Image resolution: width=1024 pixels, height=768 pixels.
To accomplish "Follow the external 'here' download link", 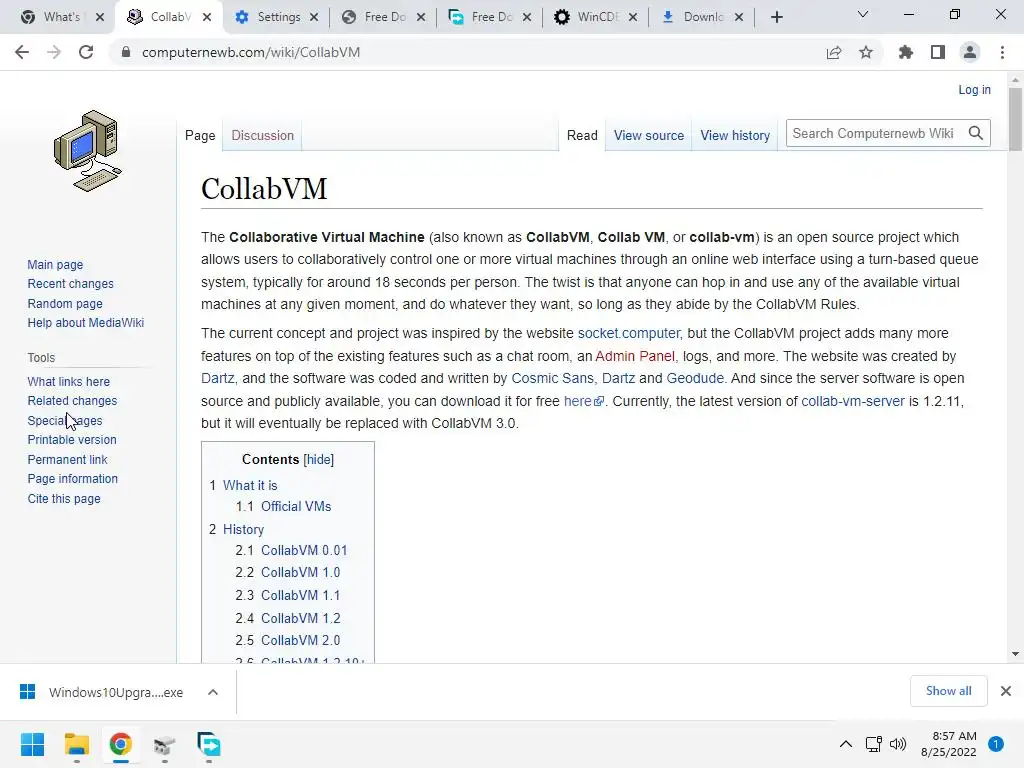I will [x=583, y=401].
